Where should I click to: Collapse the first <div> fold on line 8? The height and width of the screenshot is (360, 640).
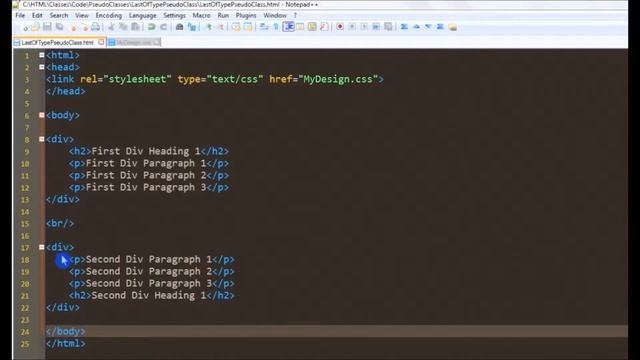tap(42, 139)
